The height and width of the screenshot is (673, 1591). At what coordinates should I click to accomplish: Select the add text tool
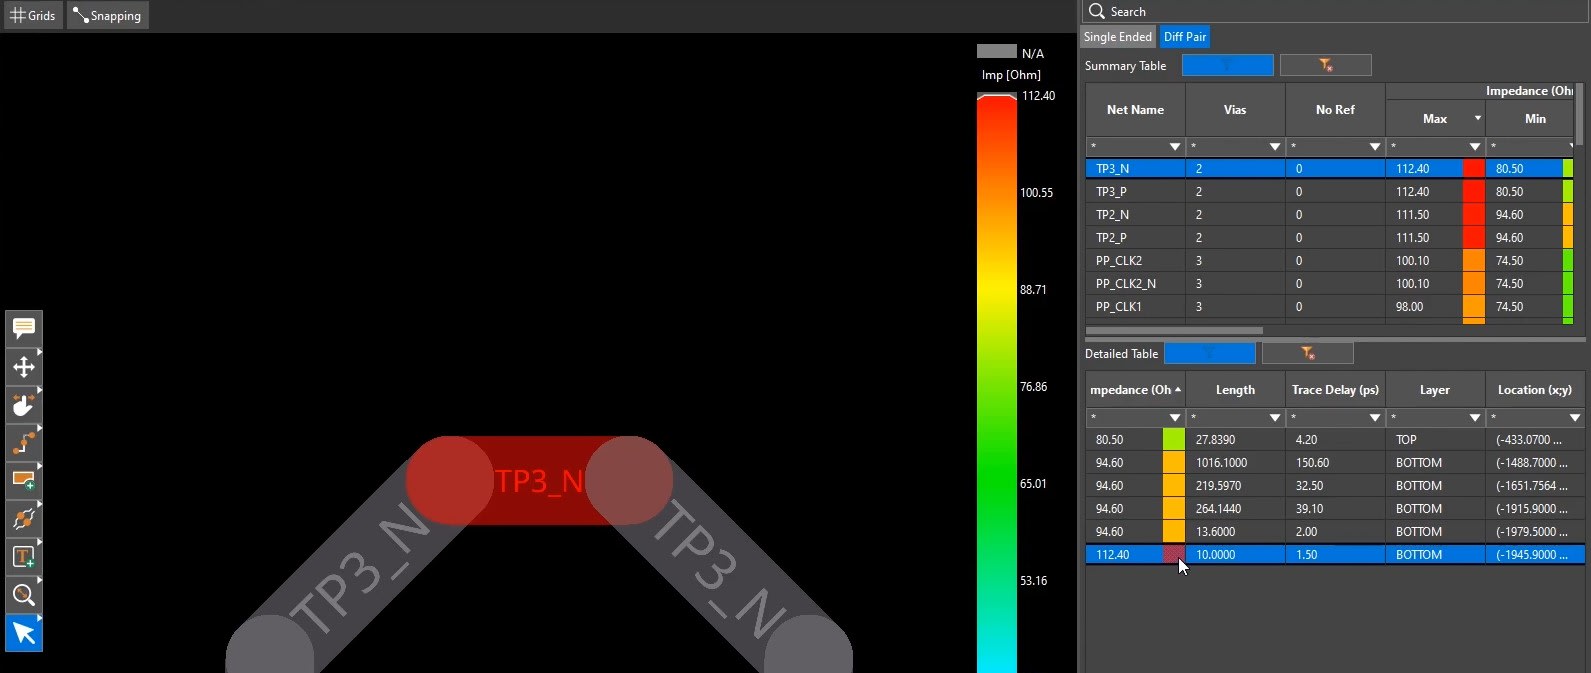coord(24,556)
